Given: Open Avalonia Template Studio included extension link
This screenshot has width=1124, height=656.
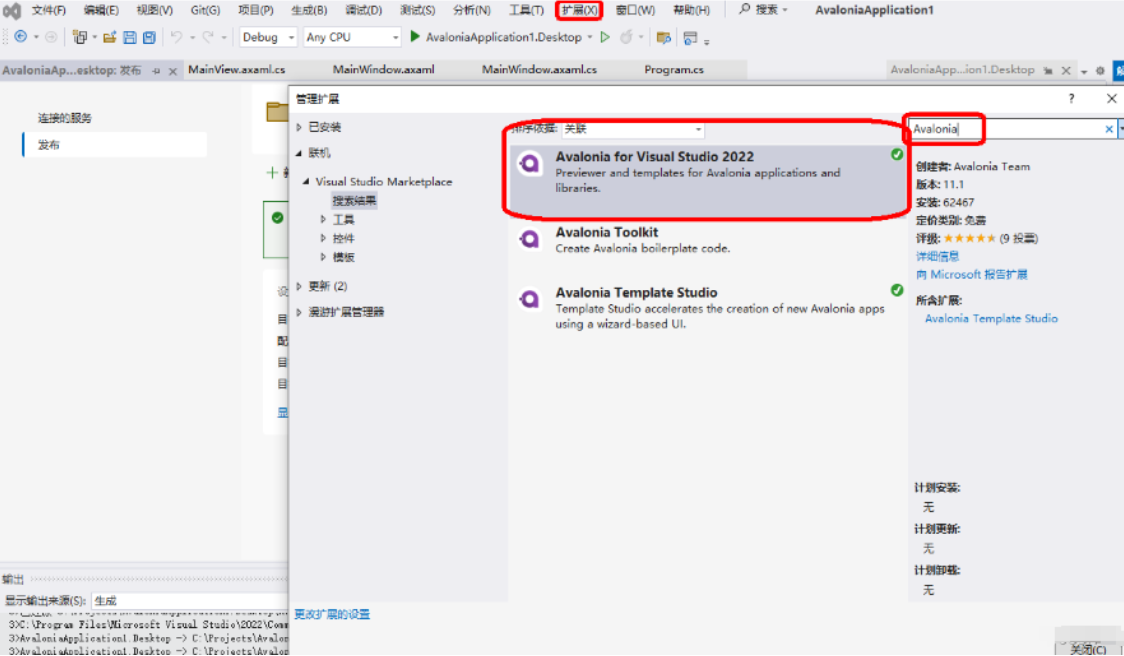Looking at the screenshot, I should pyautogui.click(x=991, y=318).
